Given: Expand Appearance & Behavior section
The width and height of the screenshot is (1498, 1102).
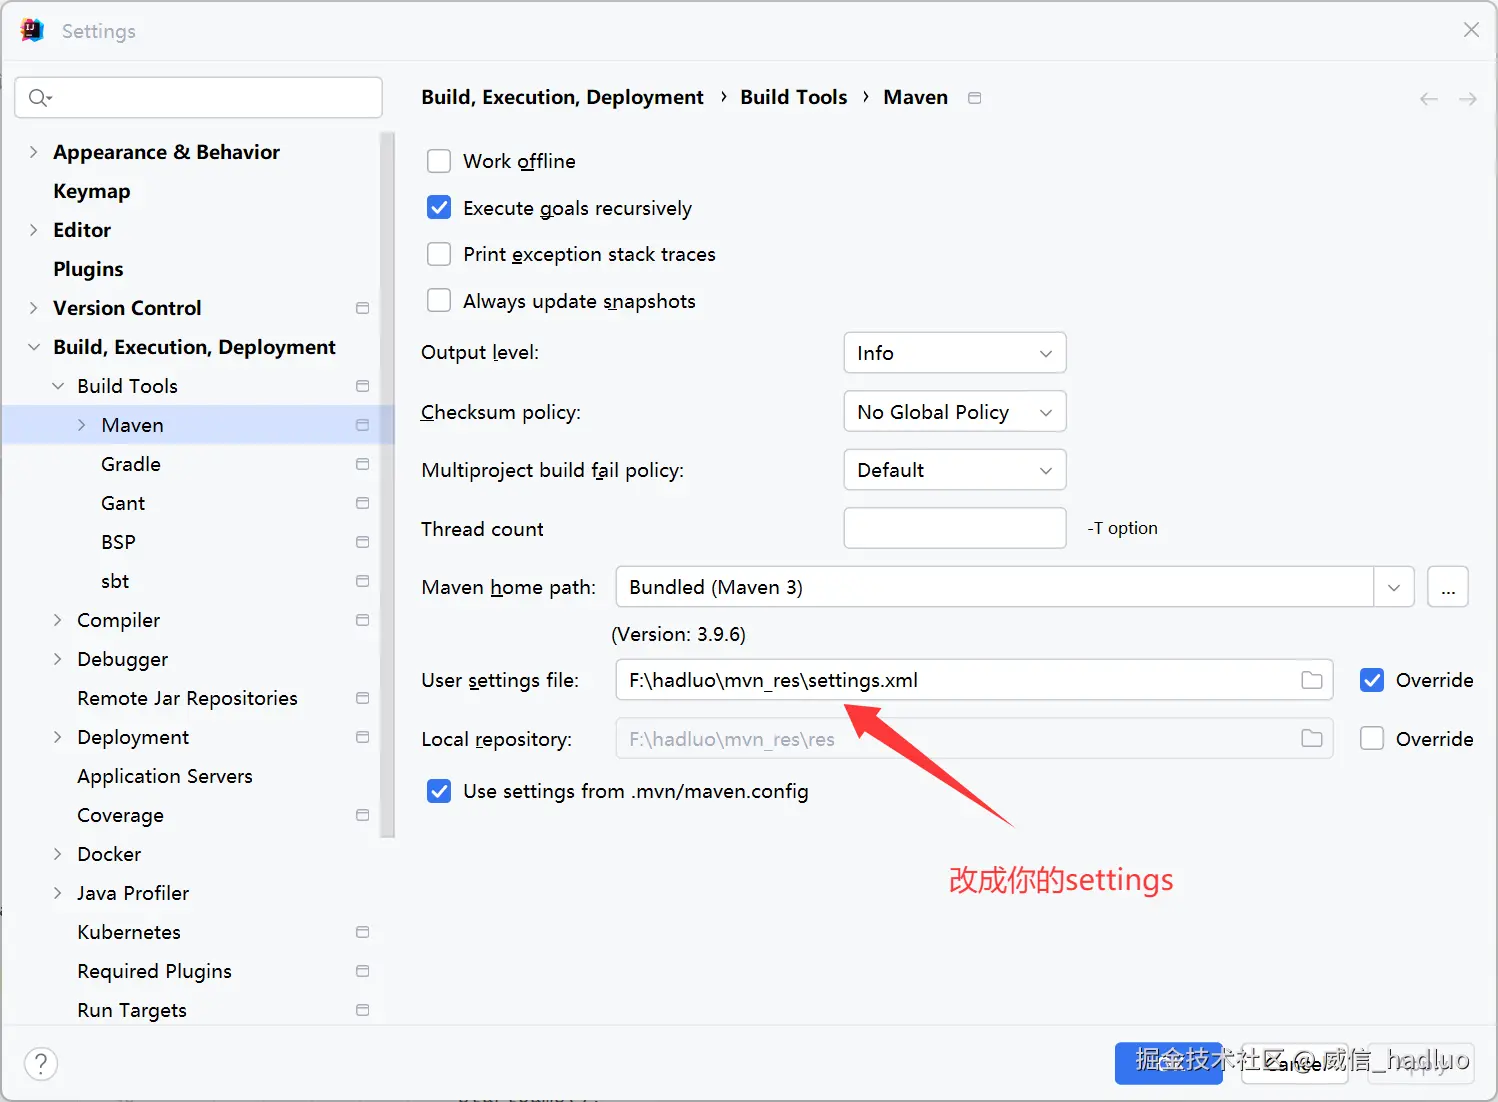Looking at the screenshot, I should point(33,152).
